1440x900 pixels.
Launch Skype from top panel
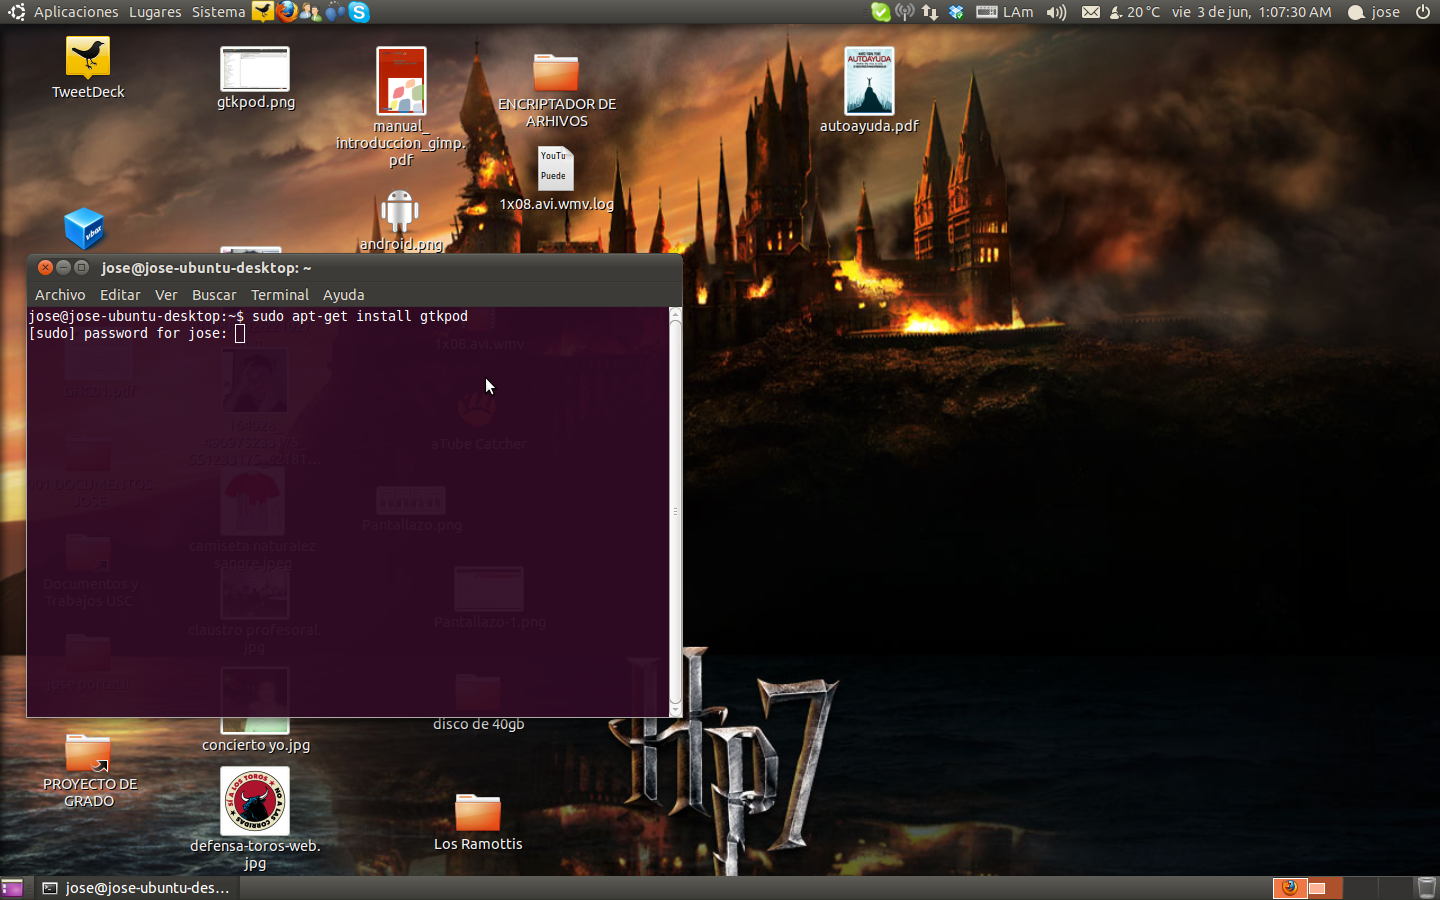tap(359, 12)
